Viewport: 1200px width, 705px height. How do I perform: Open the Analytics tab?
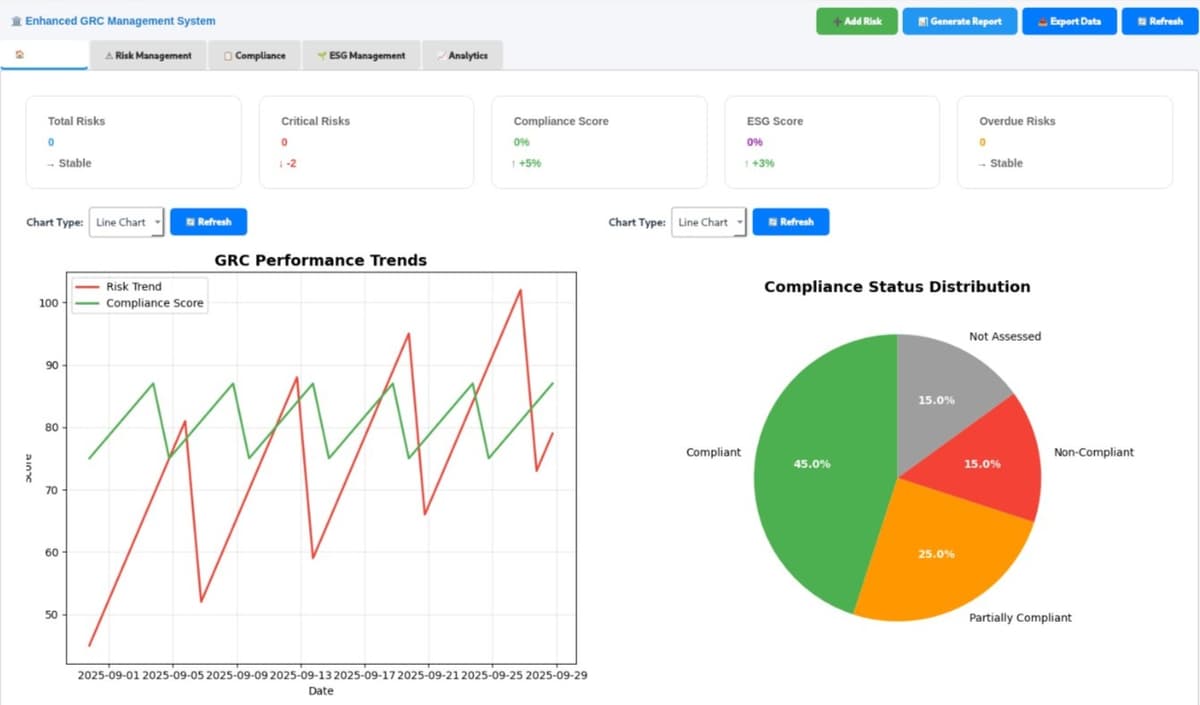coord(462,56)
